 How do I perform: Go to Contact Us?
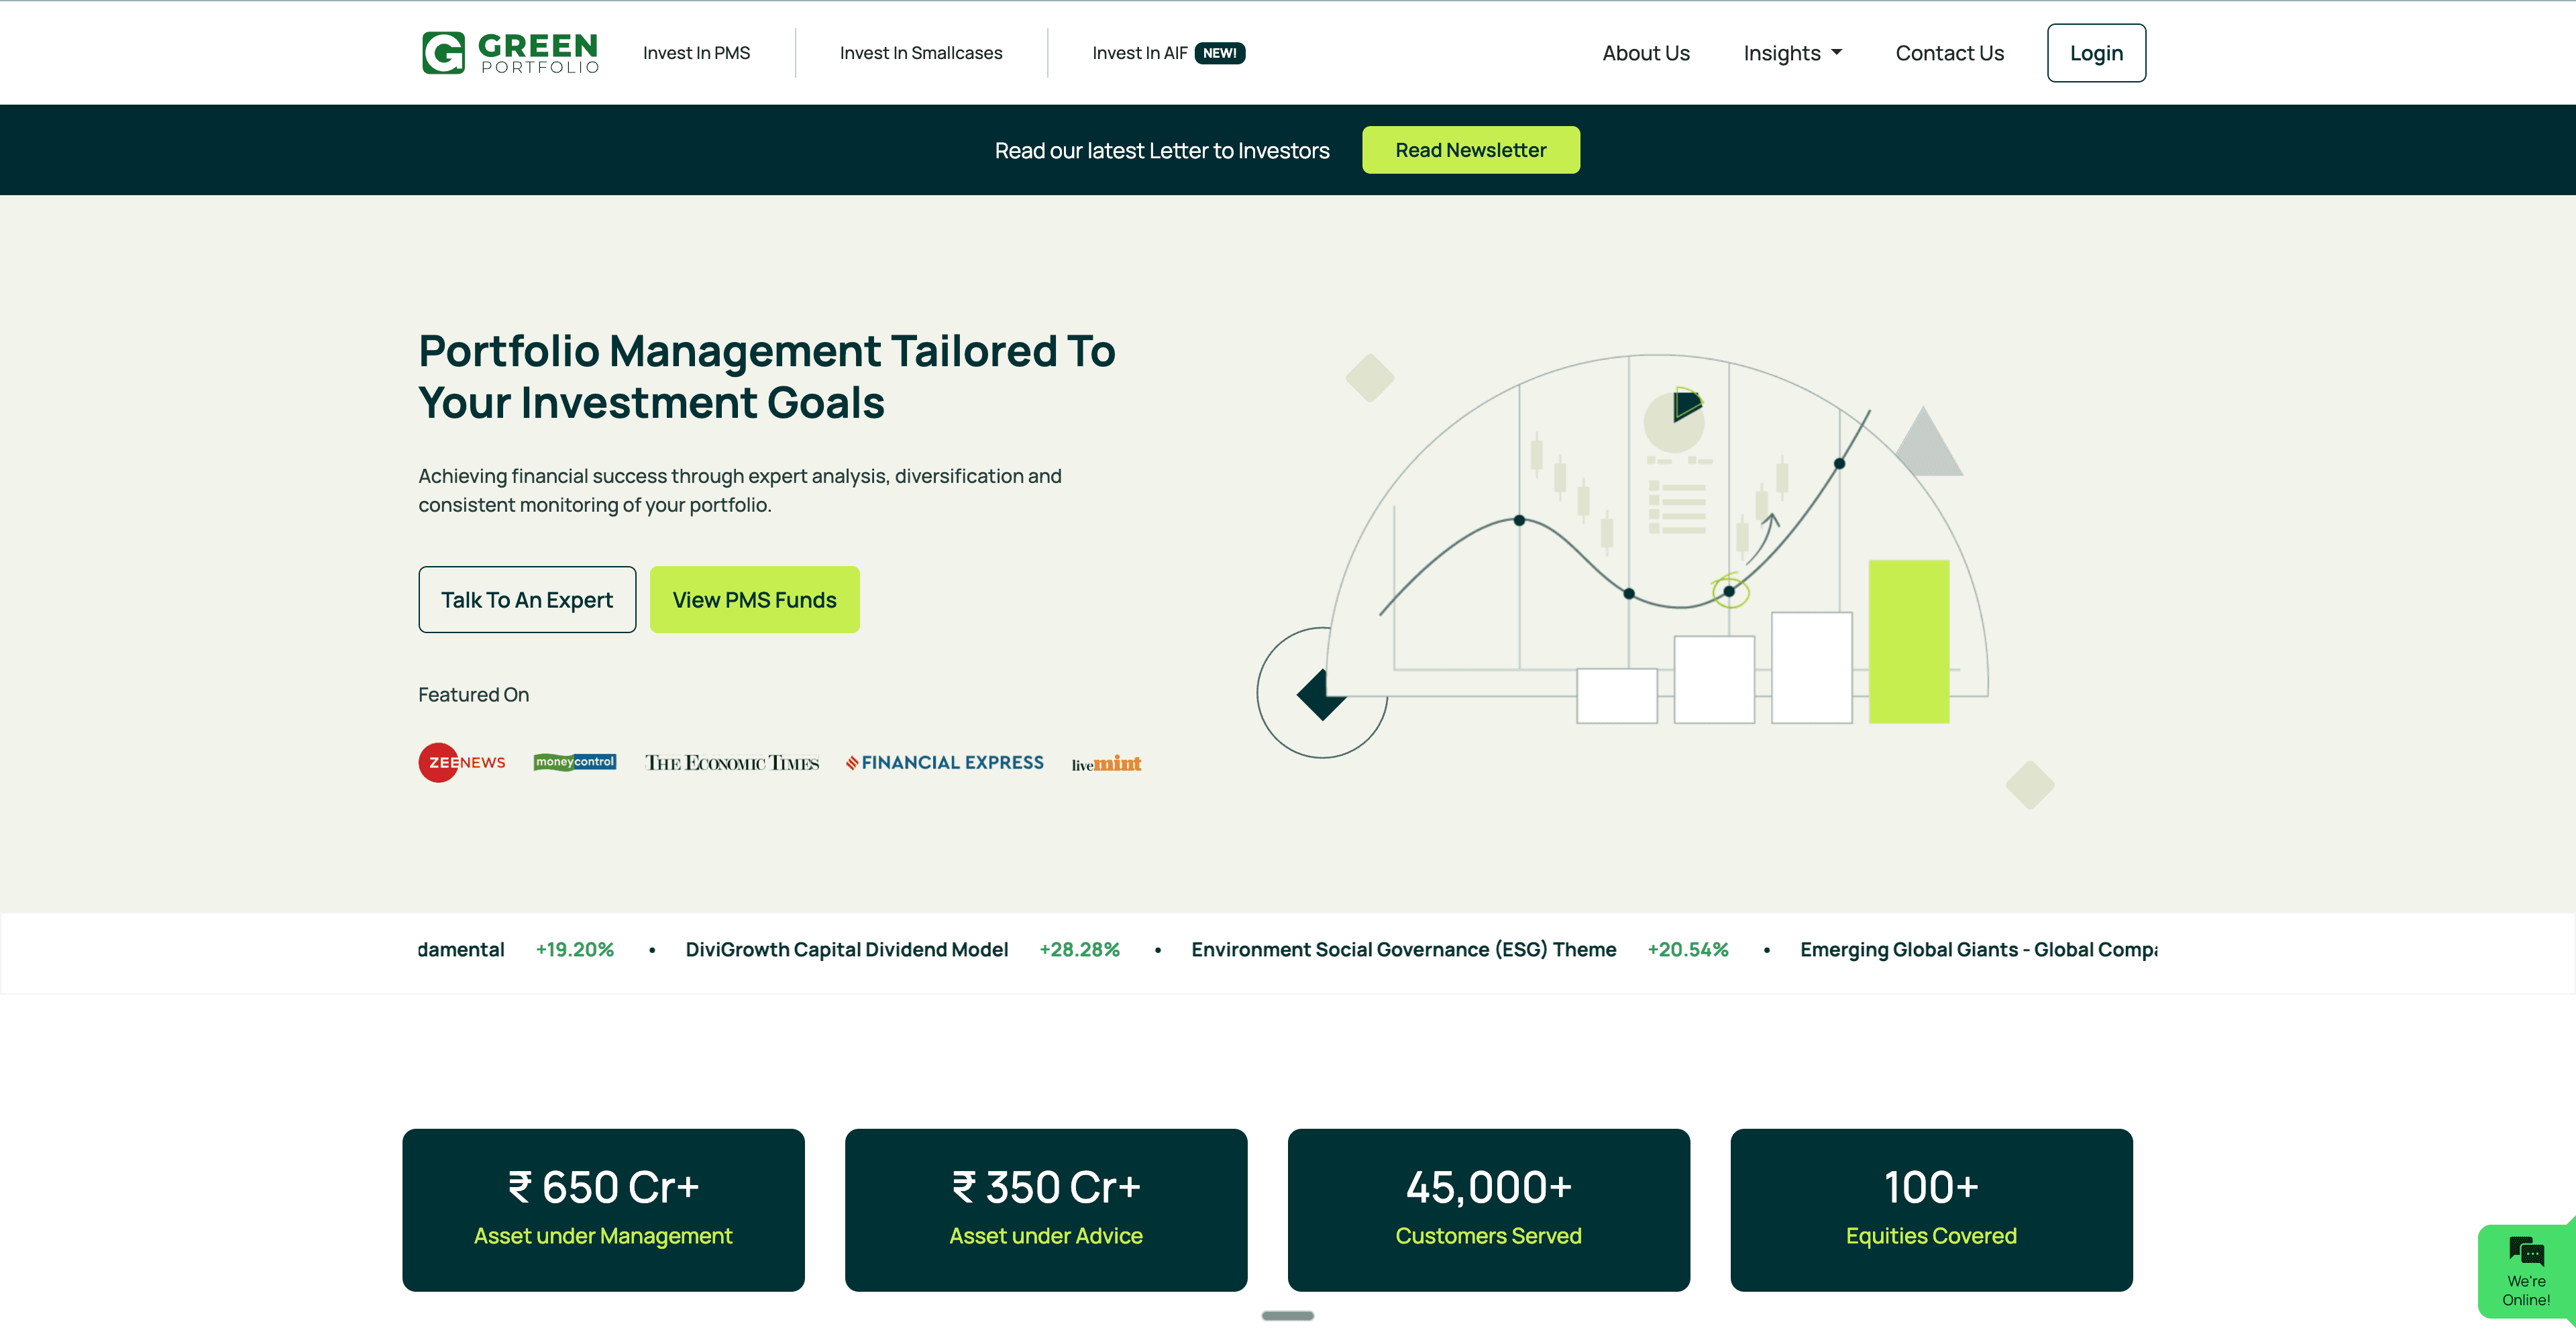point(1949,52)
